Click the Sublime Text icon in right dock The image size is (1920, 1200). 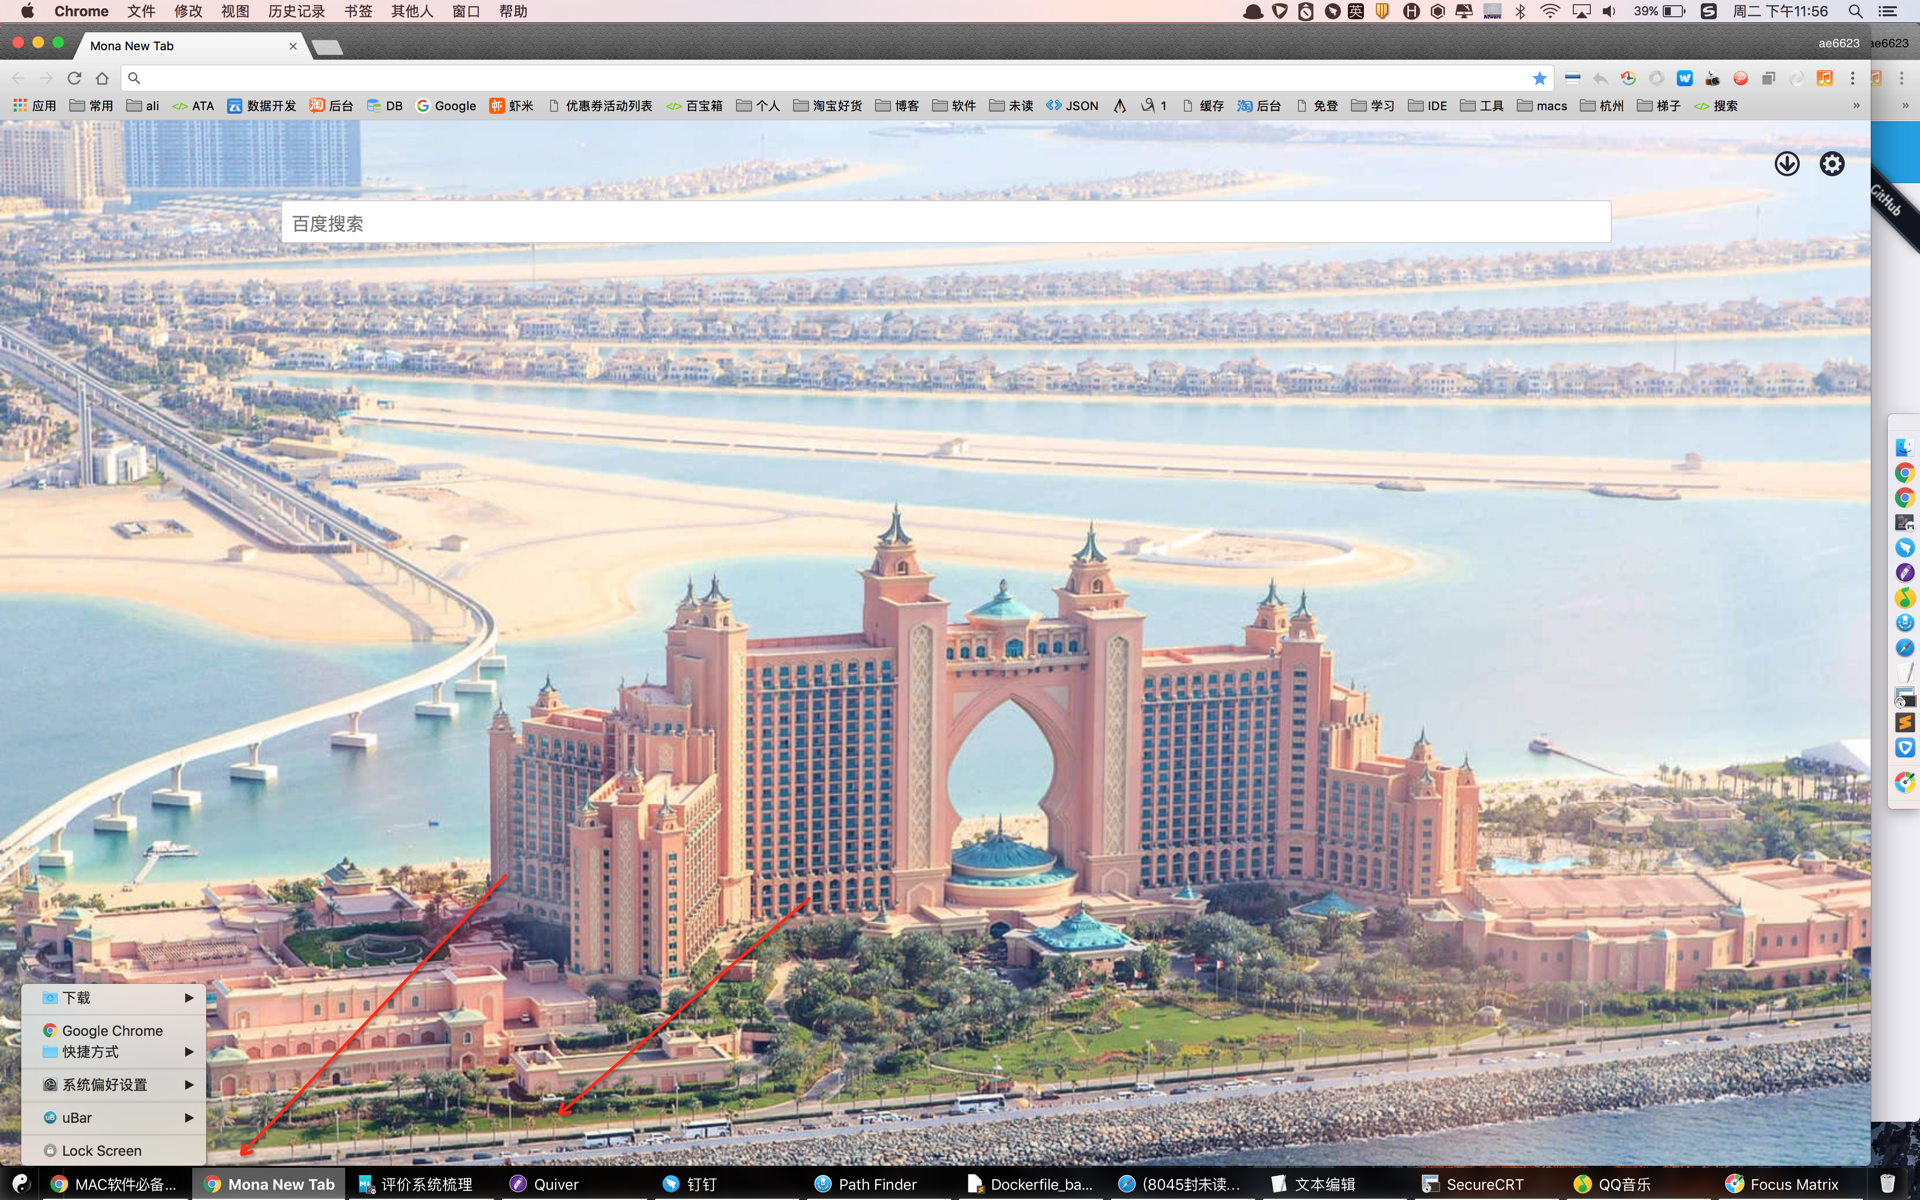tap(1905, 723)
